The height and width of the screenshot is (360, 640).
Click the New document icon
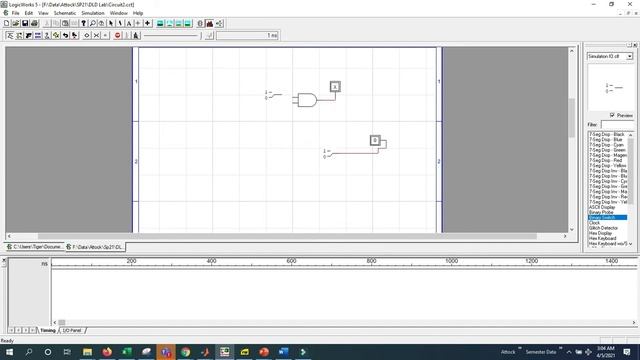point(7,24)
